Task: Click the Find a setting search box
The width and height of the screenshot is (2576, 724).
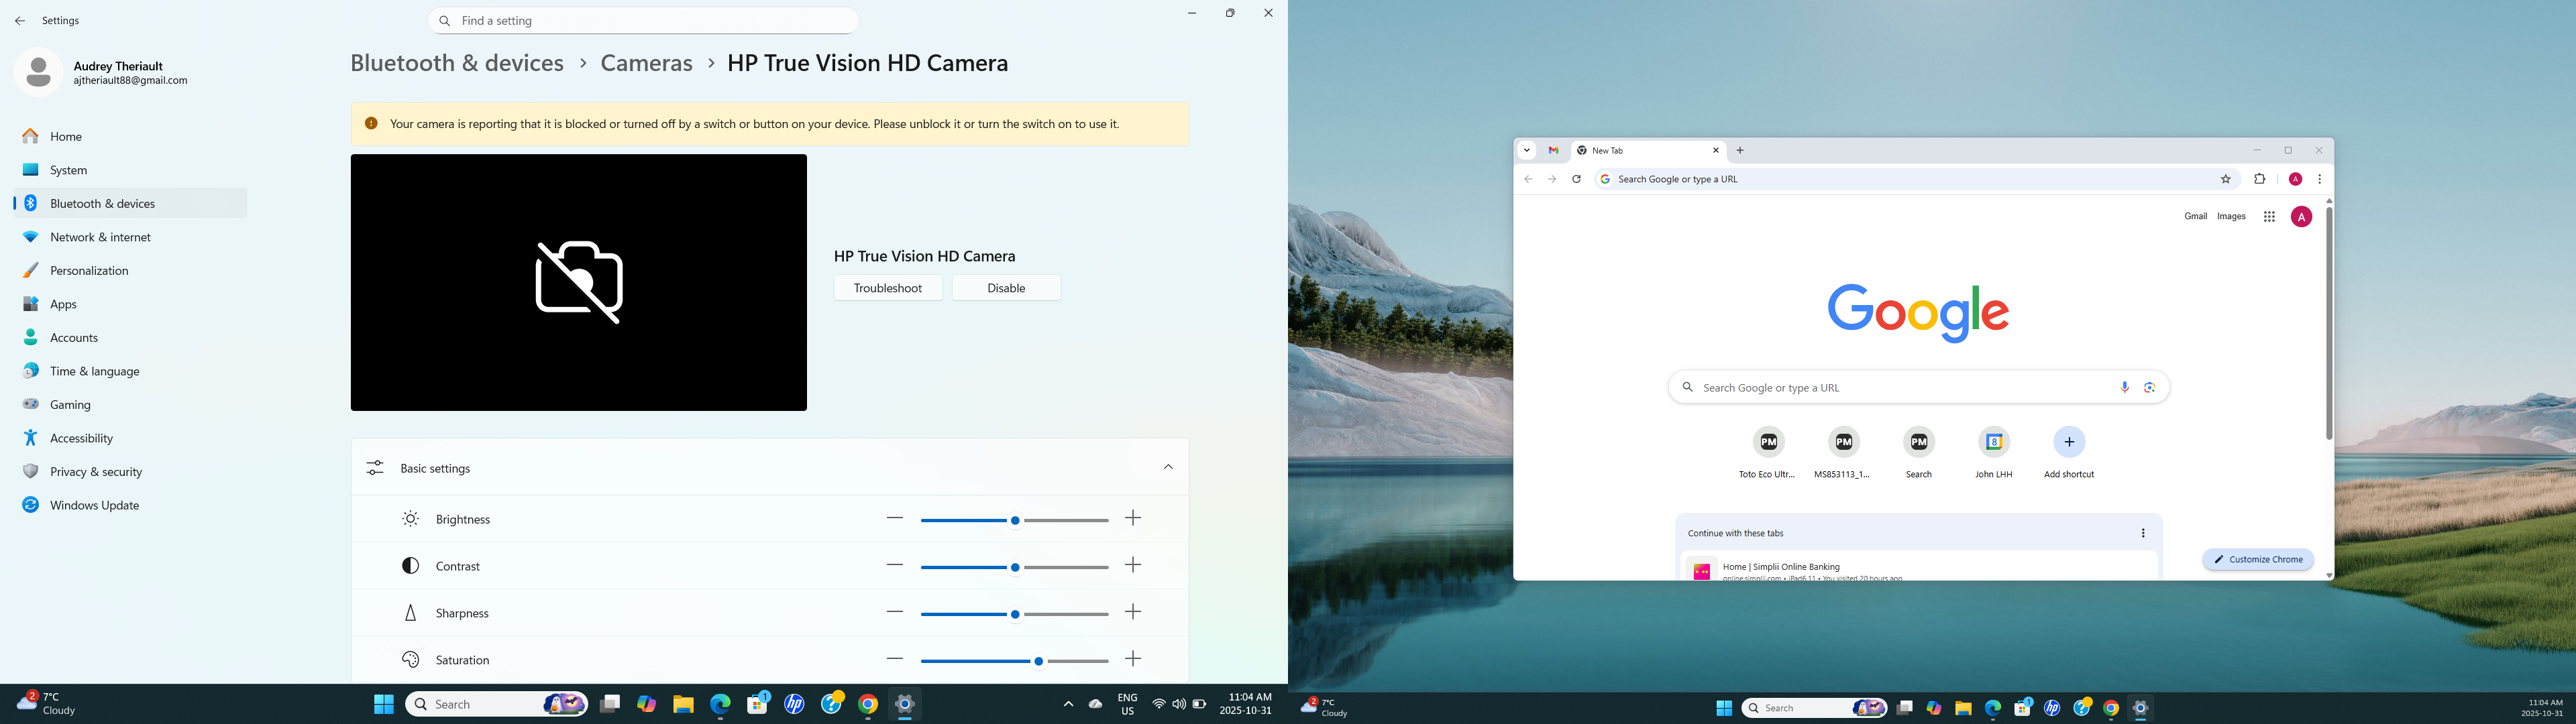Action: coord(643,20)
